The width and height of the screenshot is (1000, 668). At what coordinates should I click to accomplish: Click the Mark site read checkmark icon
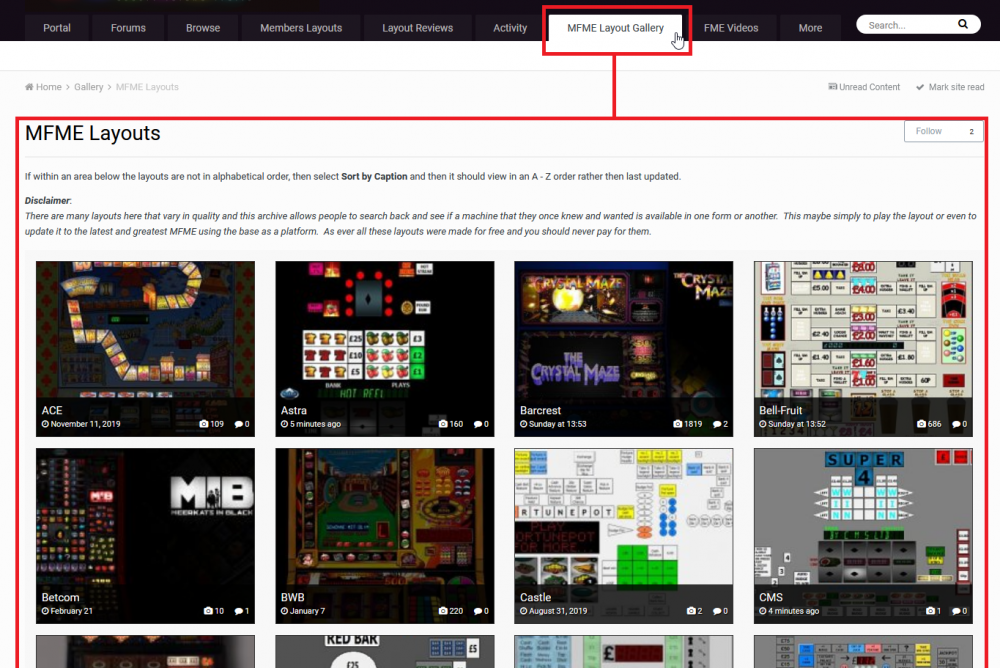(920, 87)
